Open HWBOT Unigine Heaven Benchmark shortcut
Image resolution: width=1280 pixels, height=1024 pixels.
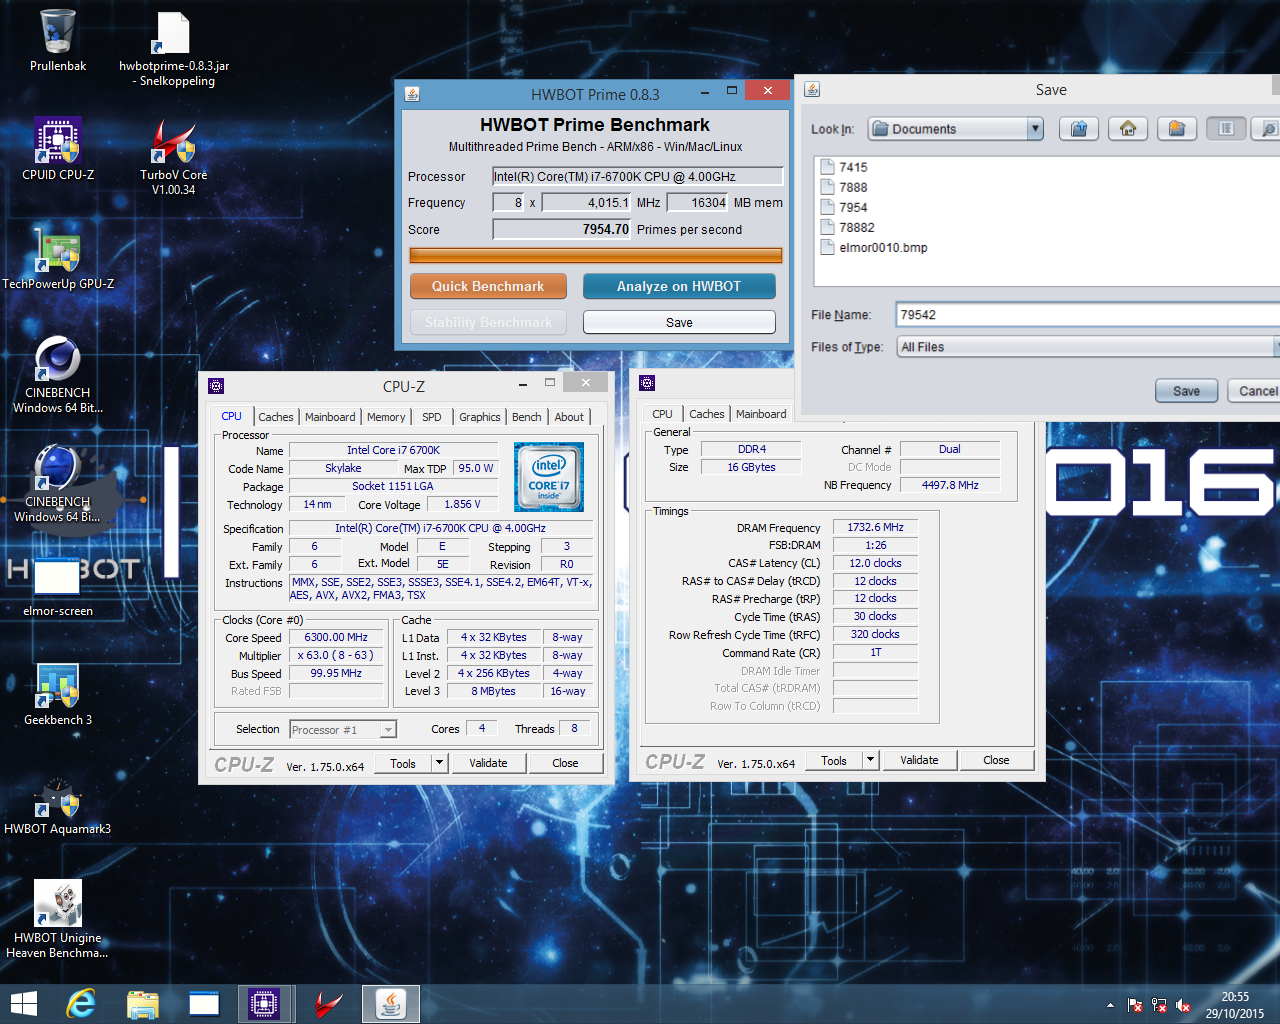pyautogui.click(x=58, y=918)
